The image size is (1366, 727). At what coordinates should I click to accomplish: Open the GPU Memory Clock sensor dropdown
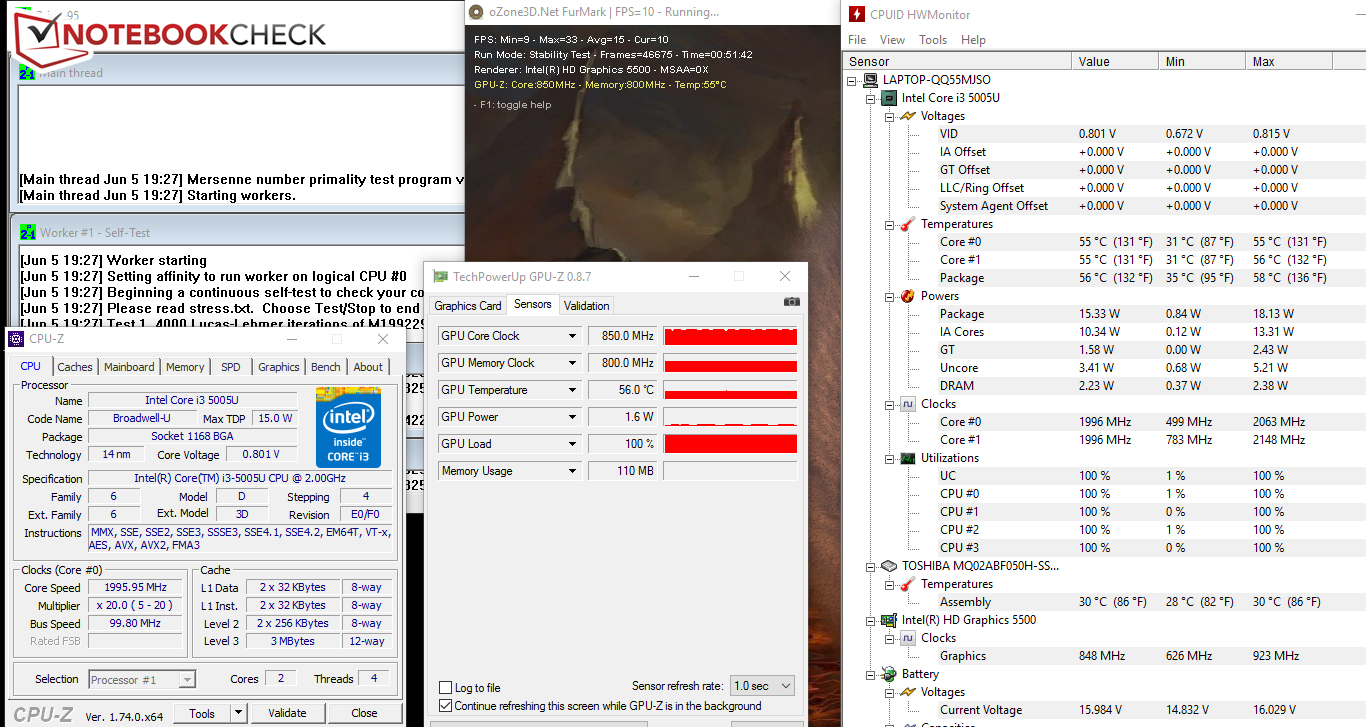point(573,363)
